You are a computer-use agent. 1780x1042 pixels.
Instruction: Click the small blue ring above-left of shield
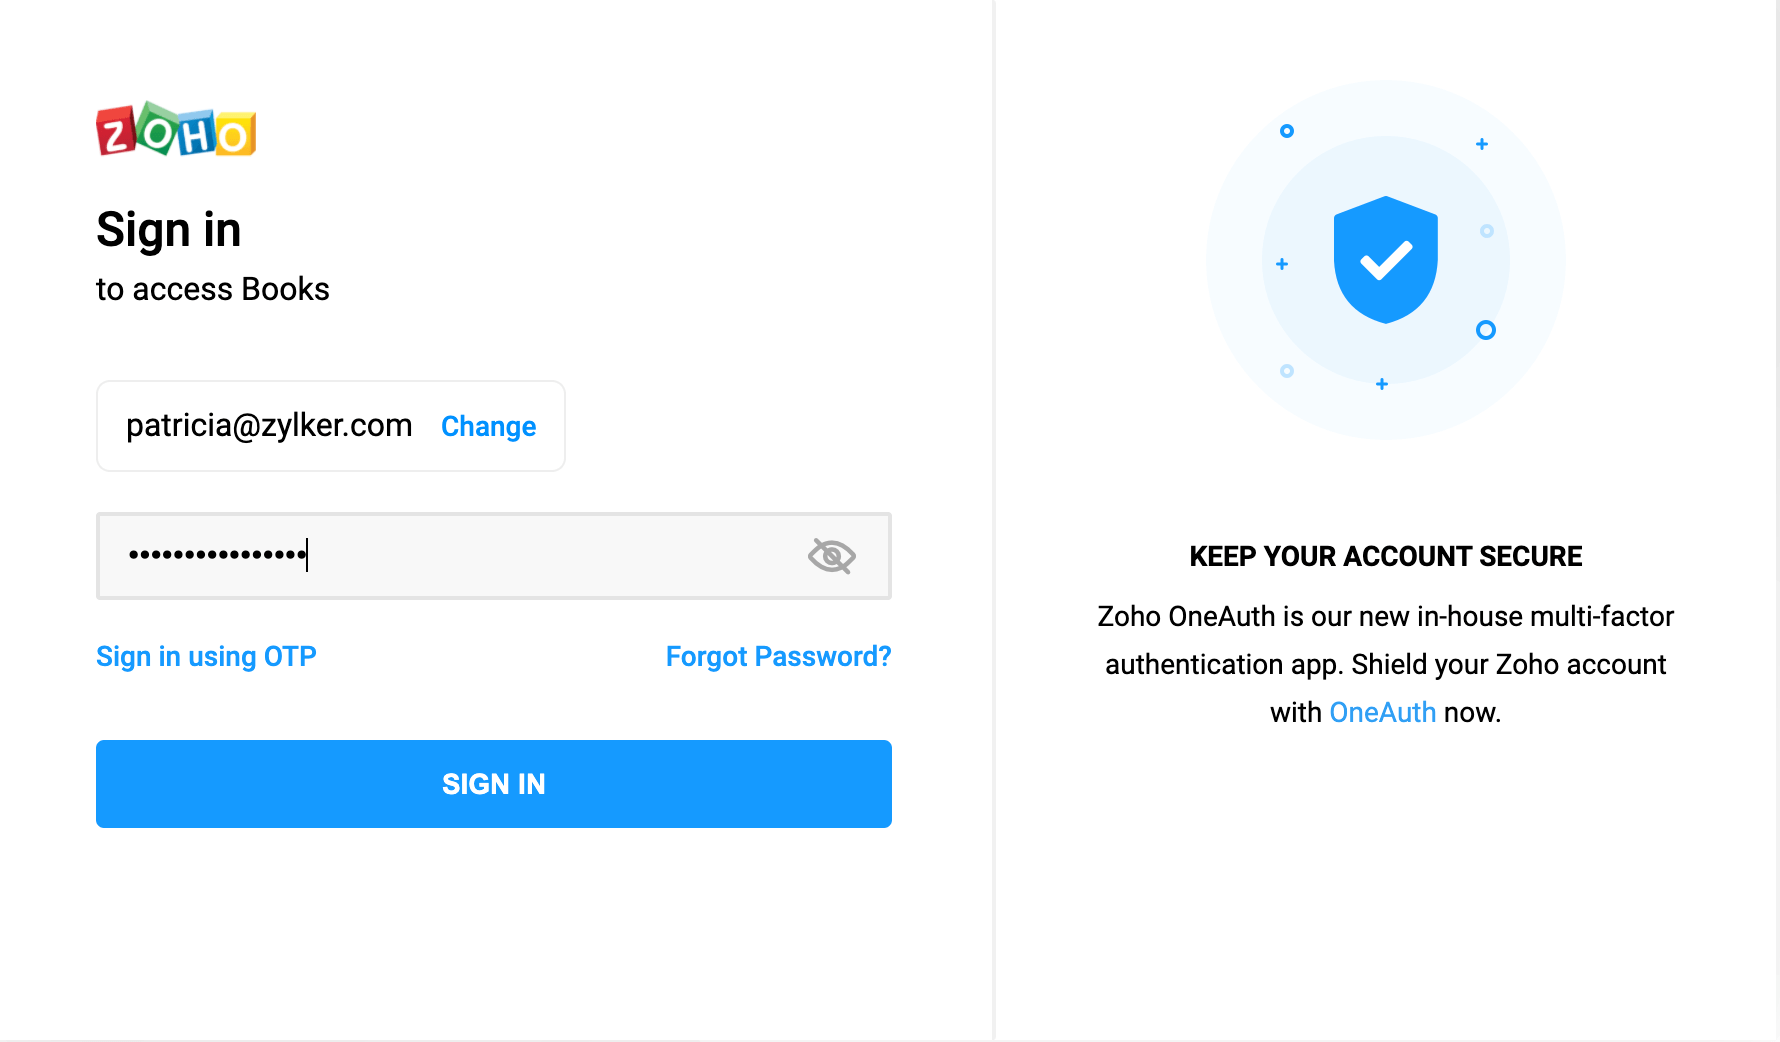[x=1287, y=131]
